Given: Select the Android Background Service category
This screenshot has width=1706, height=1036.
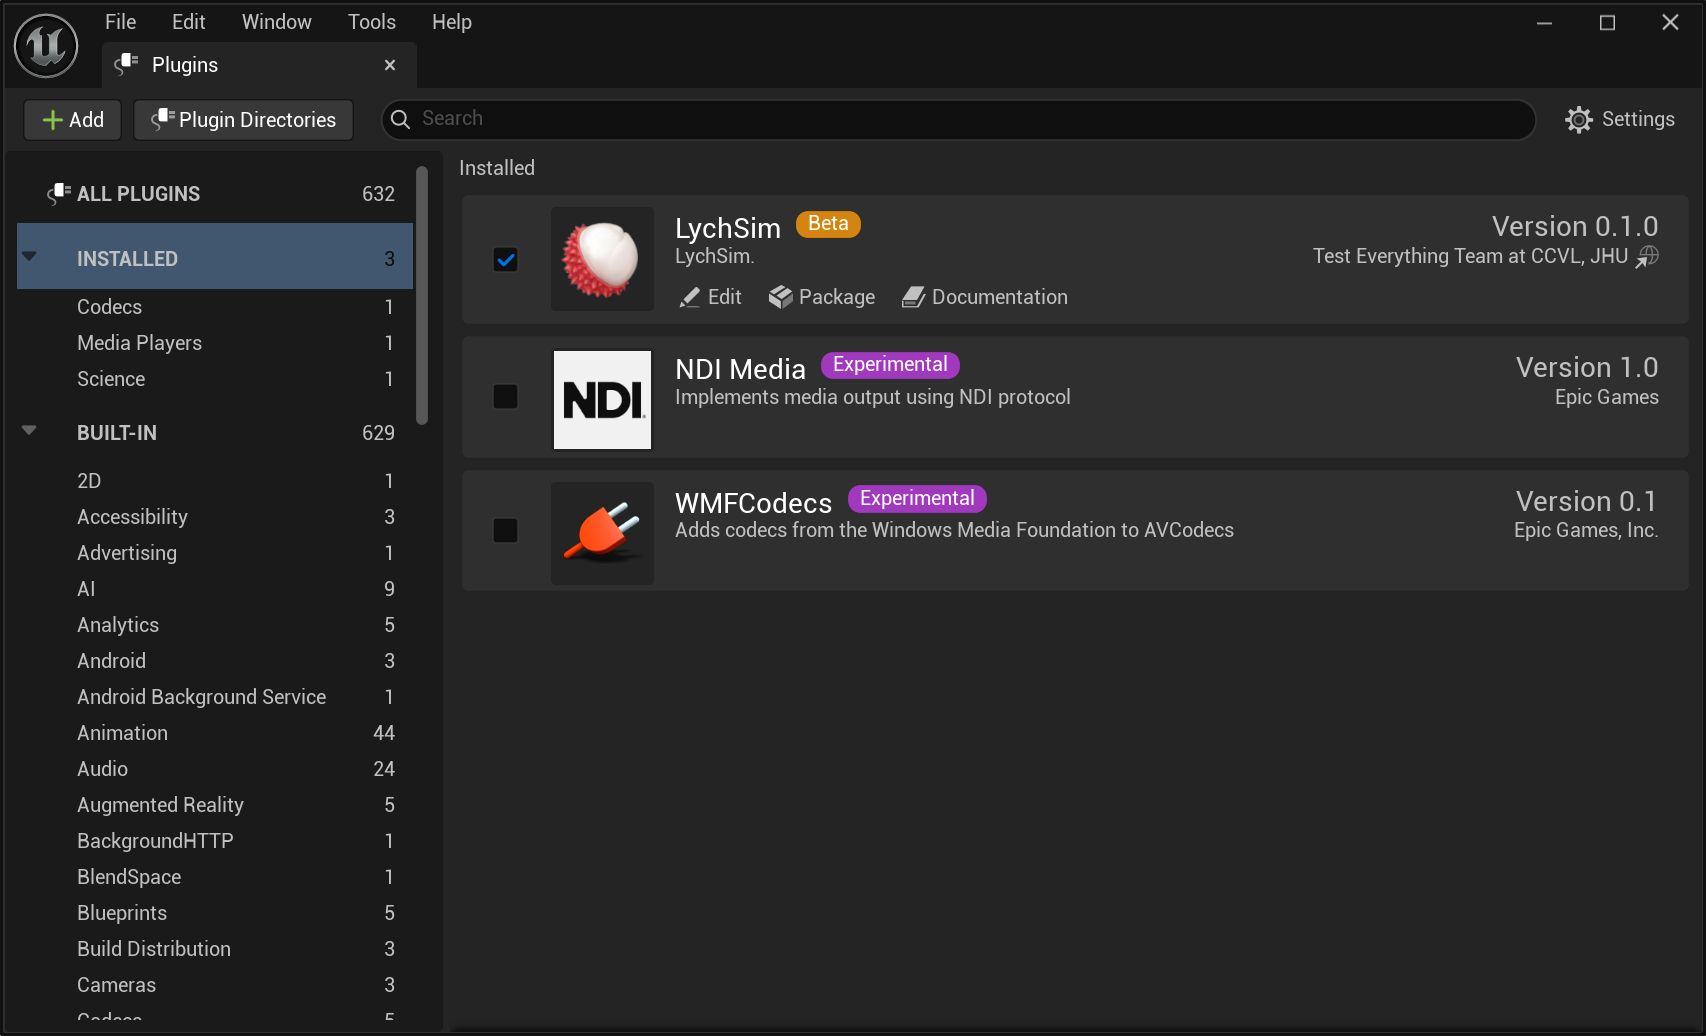Looking at the screenshot, I should (215, 697).
